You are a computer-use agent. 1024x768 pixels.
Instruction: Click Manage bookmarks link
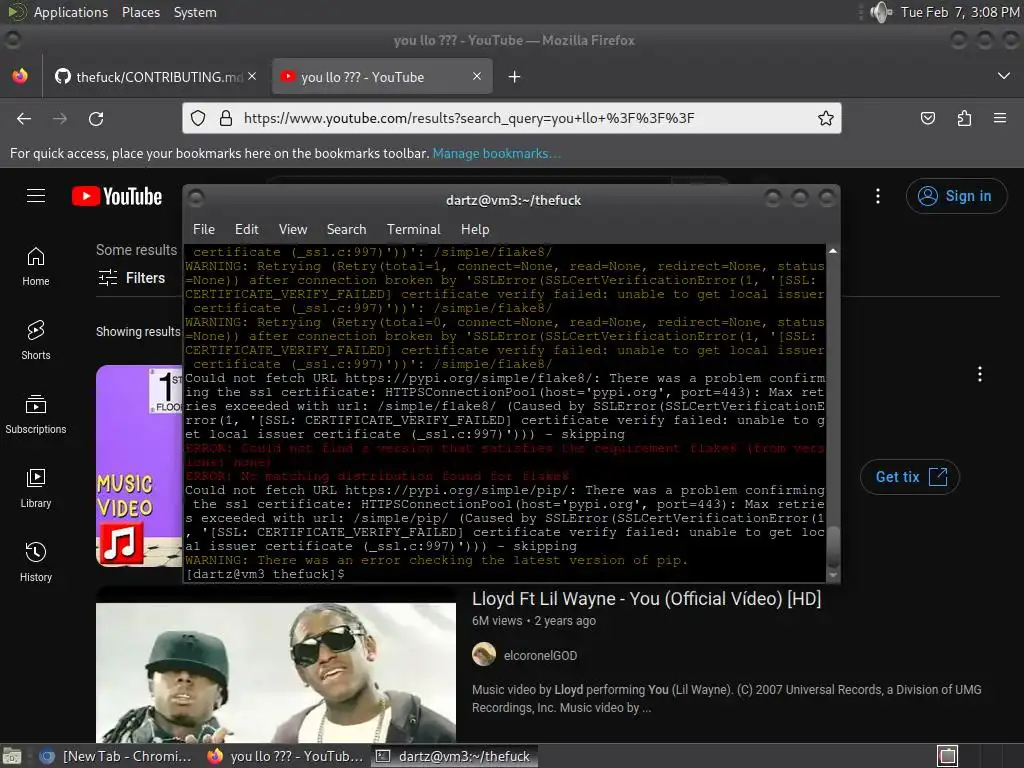point(496,153)
